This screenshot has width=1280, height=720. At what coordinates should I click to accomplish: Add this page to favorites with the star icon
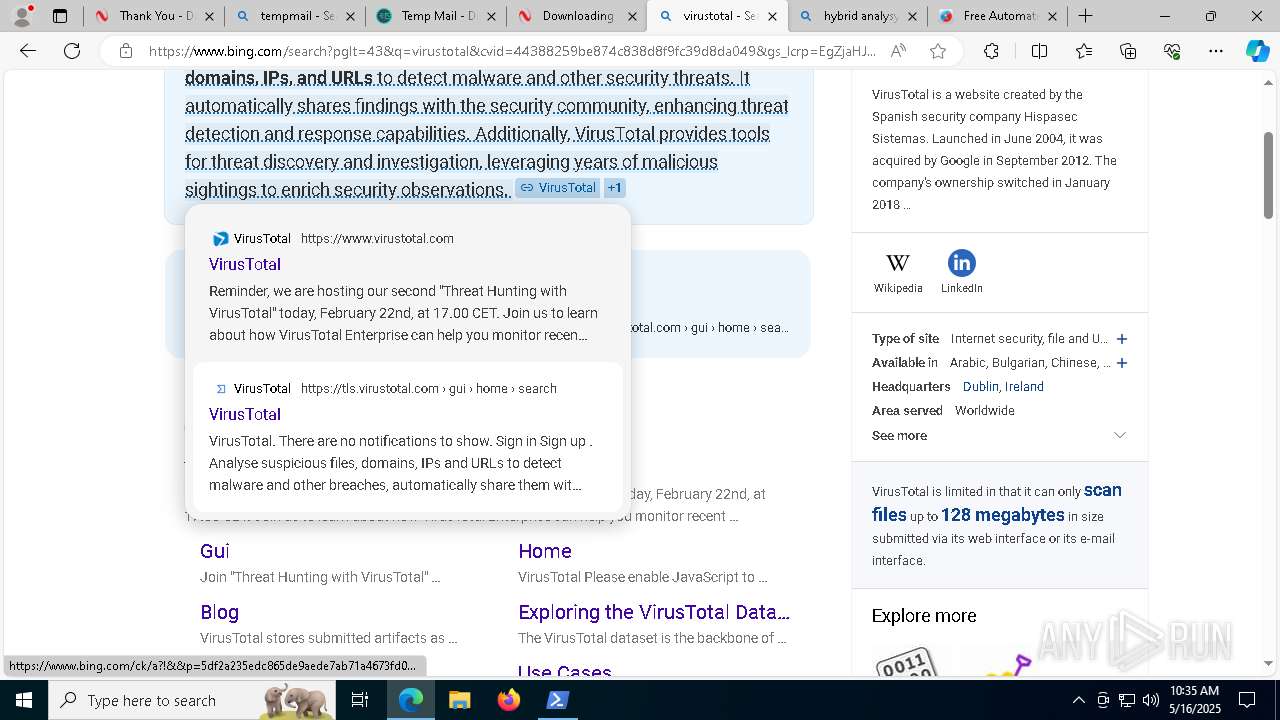pyautogui.click(x=937, y=51)
